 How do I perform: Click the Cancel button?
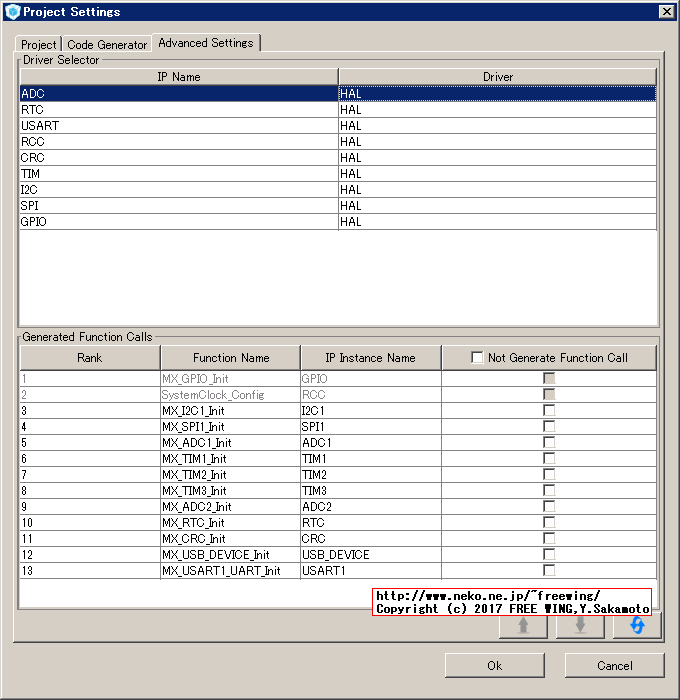pos(615,666)
